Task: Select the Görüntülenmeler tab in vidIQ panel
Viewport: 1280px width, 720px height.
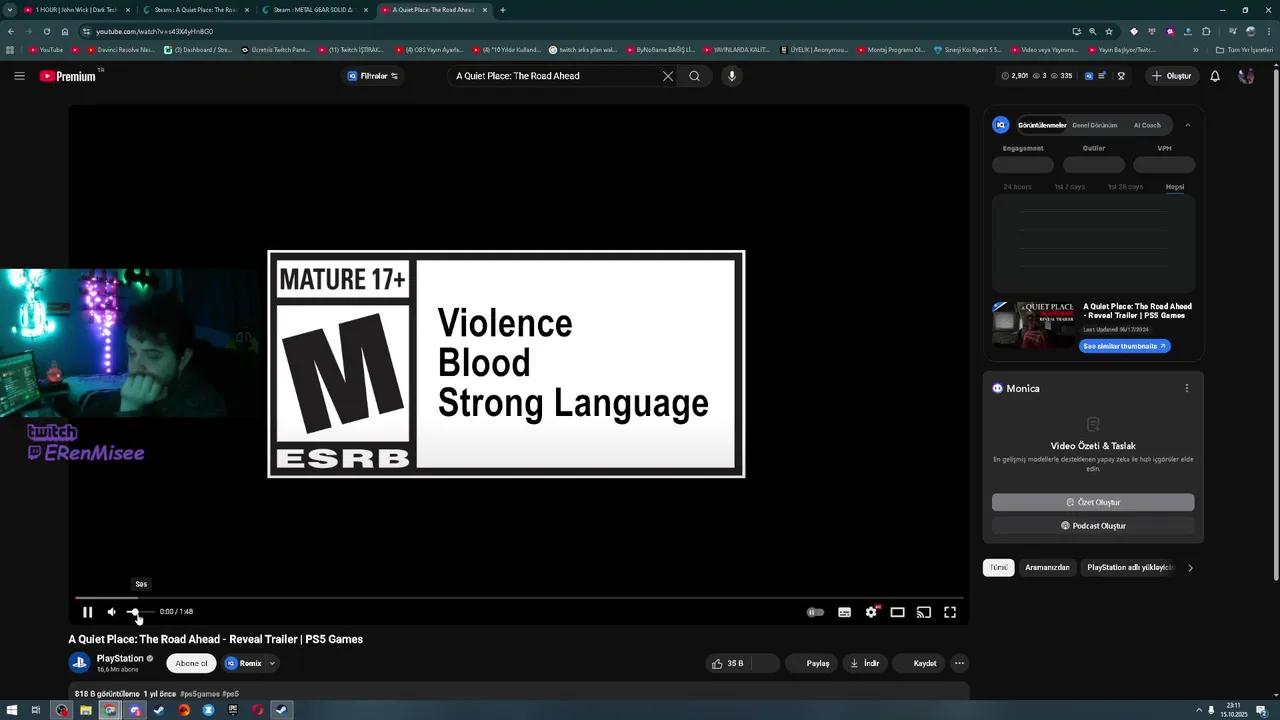Action: point(1042,125)
